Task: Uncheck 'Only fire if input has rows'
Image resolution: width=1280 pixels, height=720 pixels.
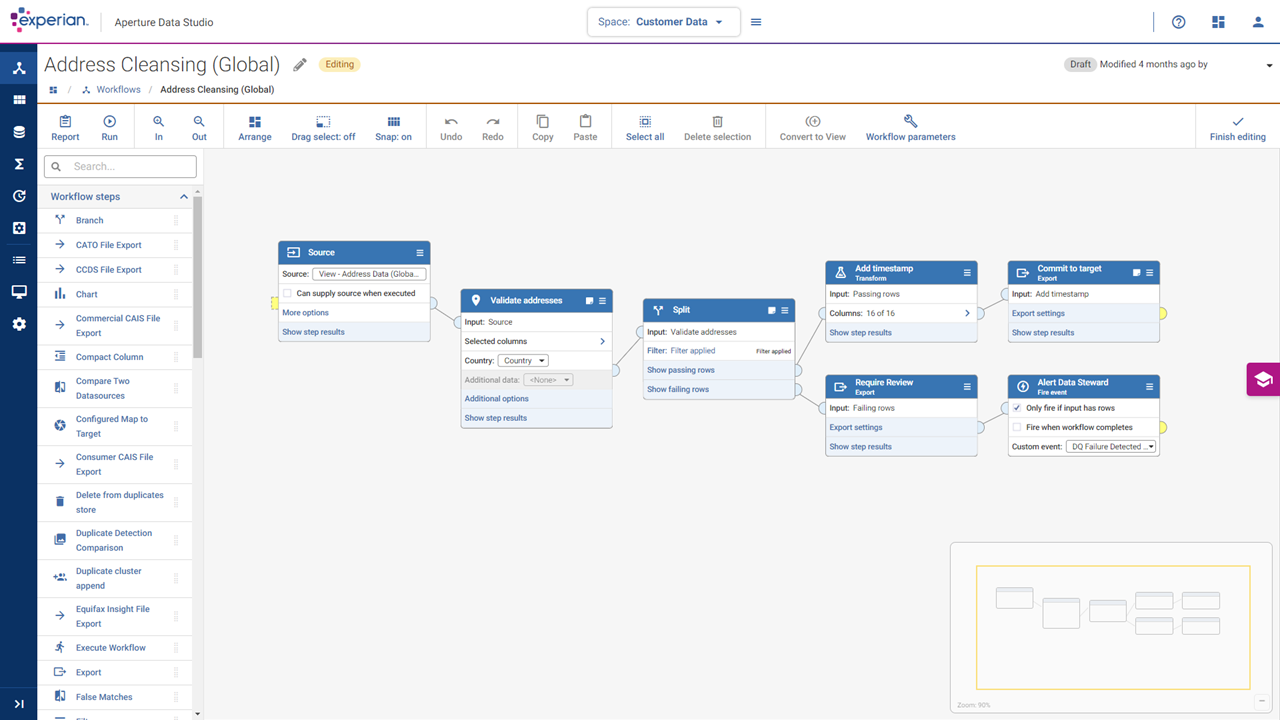Action: coord(1017,408)
